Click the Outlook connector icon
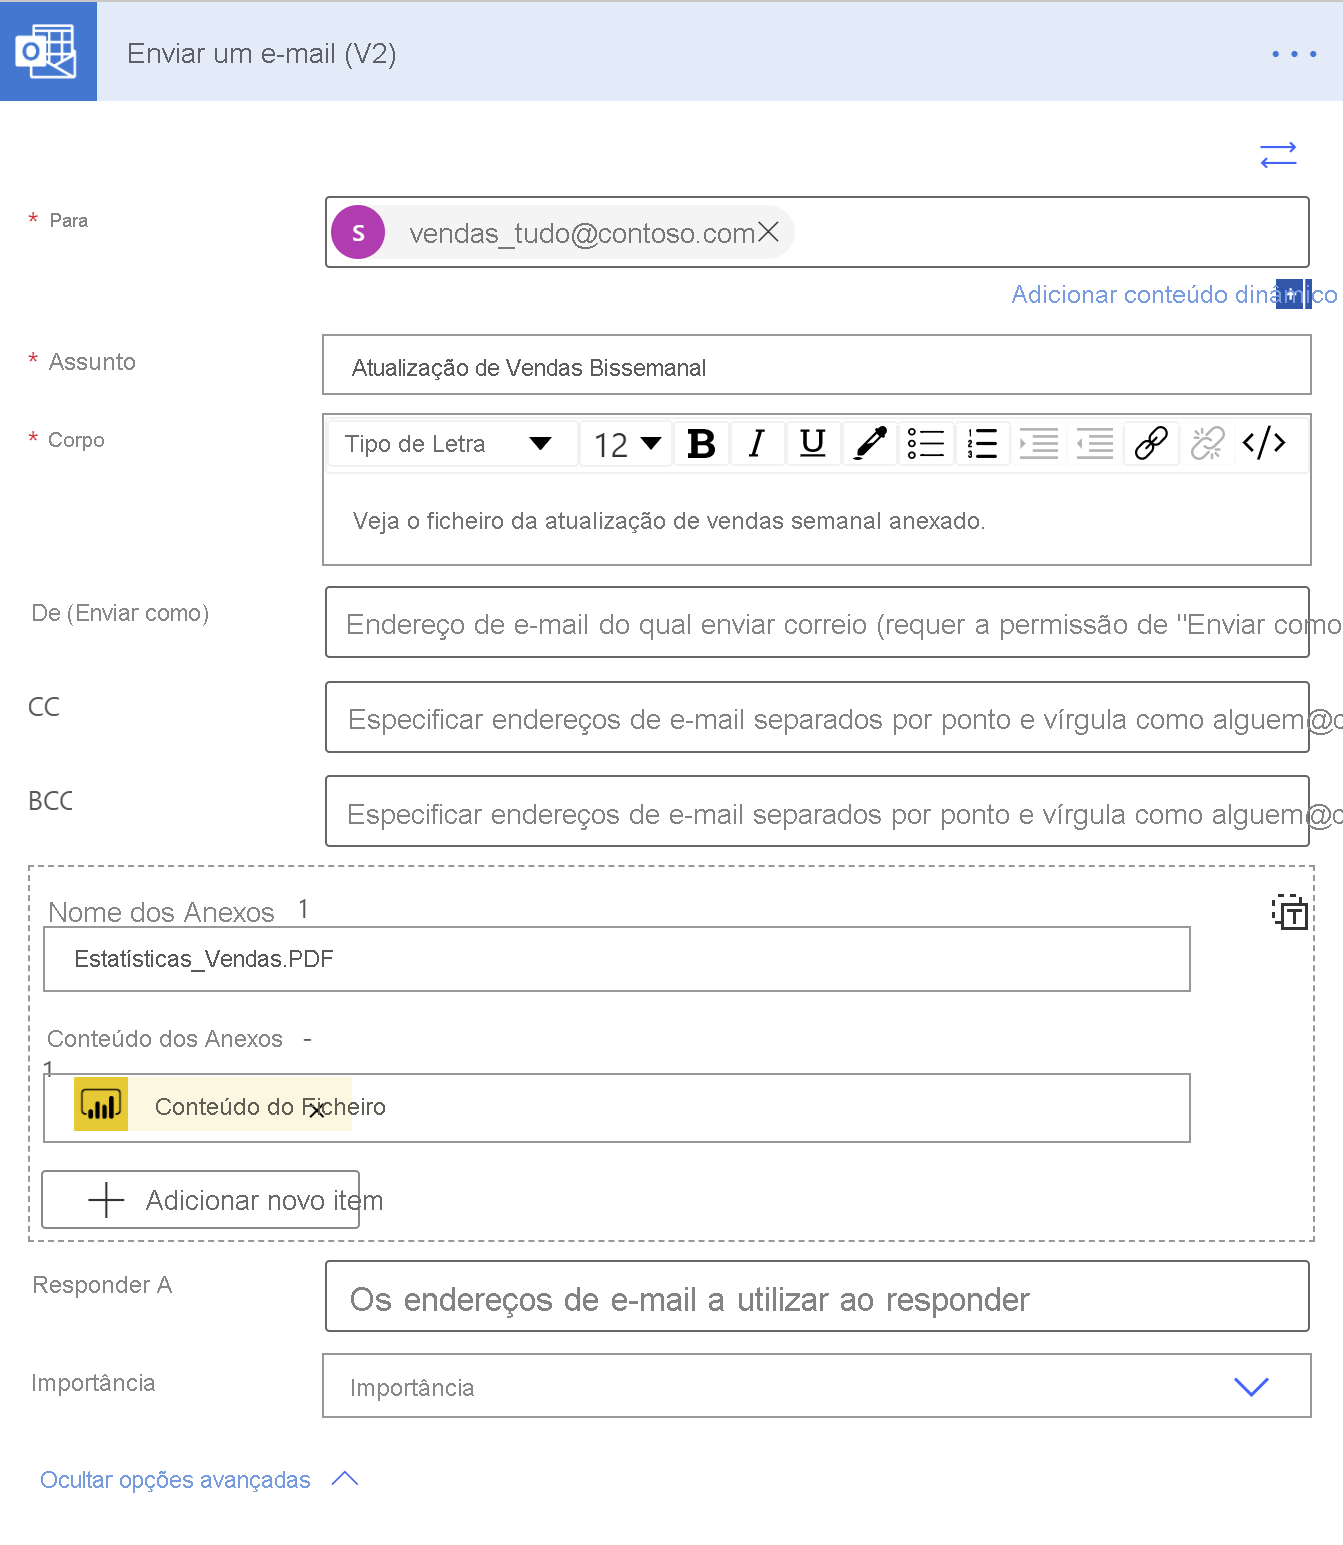 (48, 51)
